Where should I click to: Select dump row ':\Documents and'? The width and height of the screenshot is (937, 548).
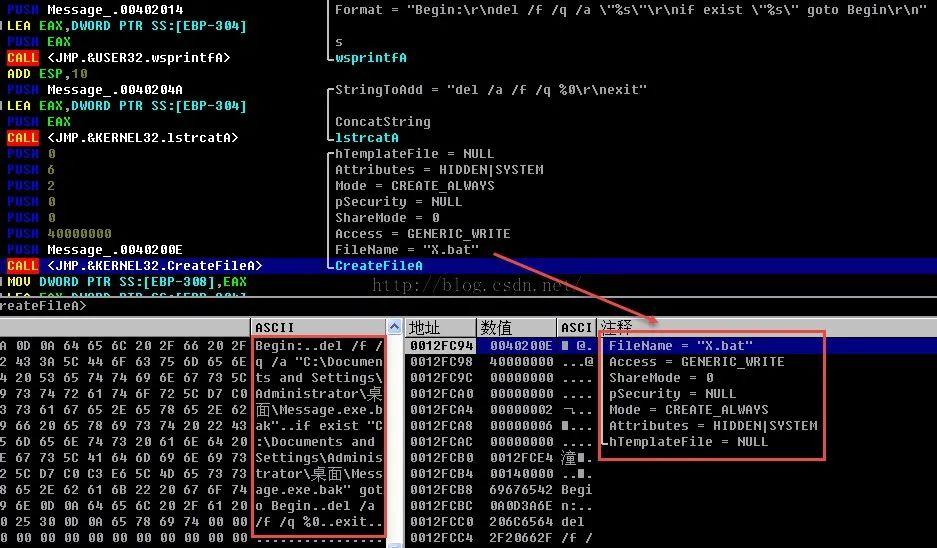click(315, 442)
